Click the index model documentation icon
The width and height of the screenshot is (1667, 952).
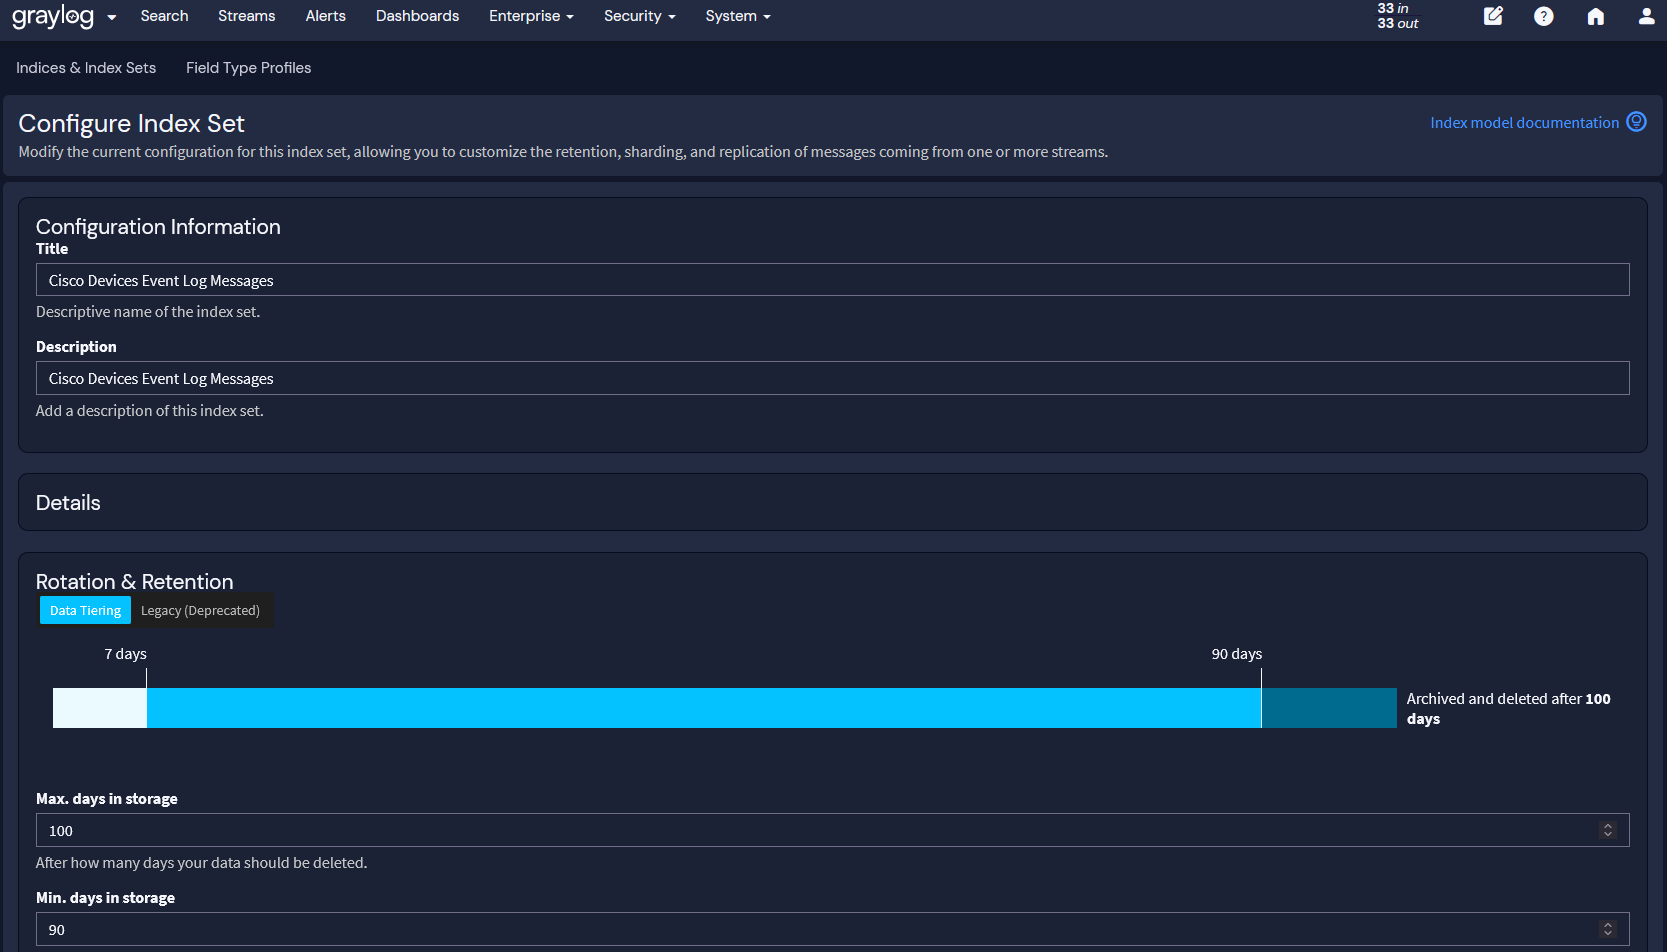click(1636, 122)
